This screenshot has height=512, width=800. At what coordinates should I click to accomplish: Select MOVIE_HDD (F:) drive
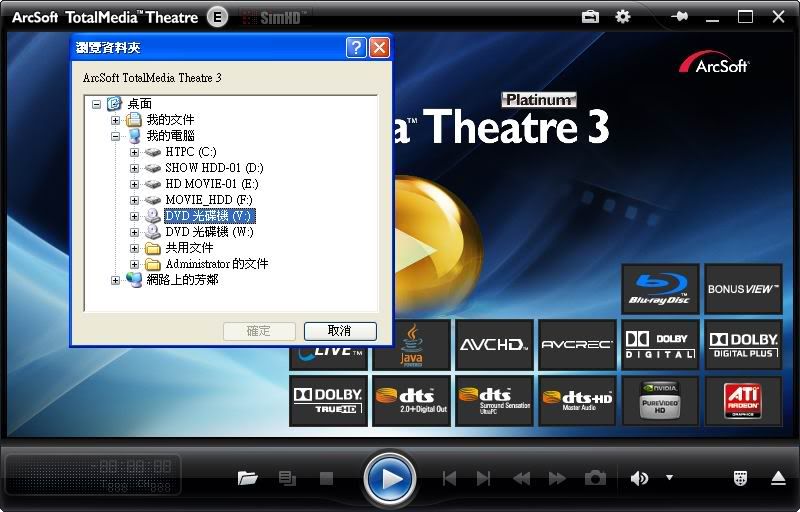[x=209, y=200]
